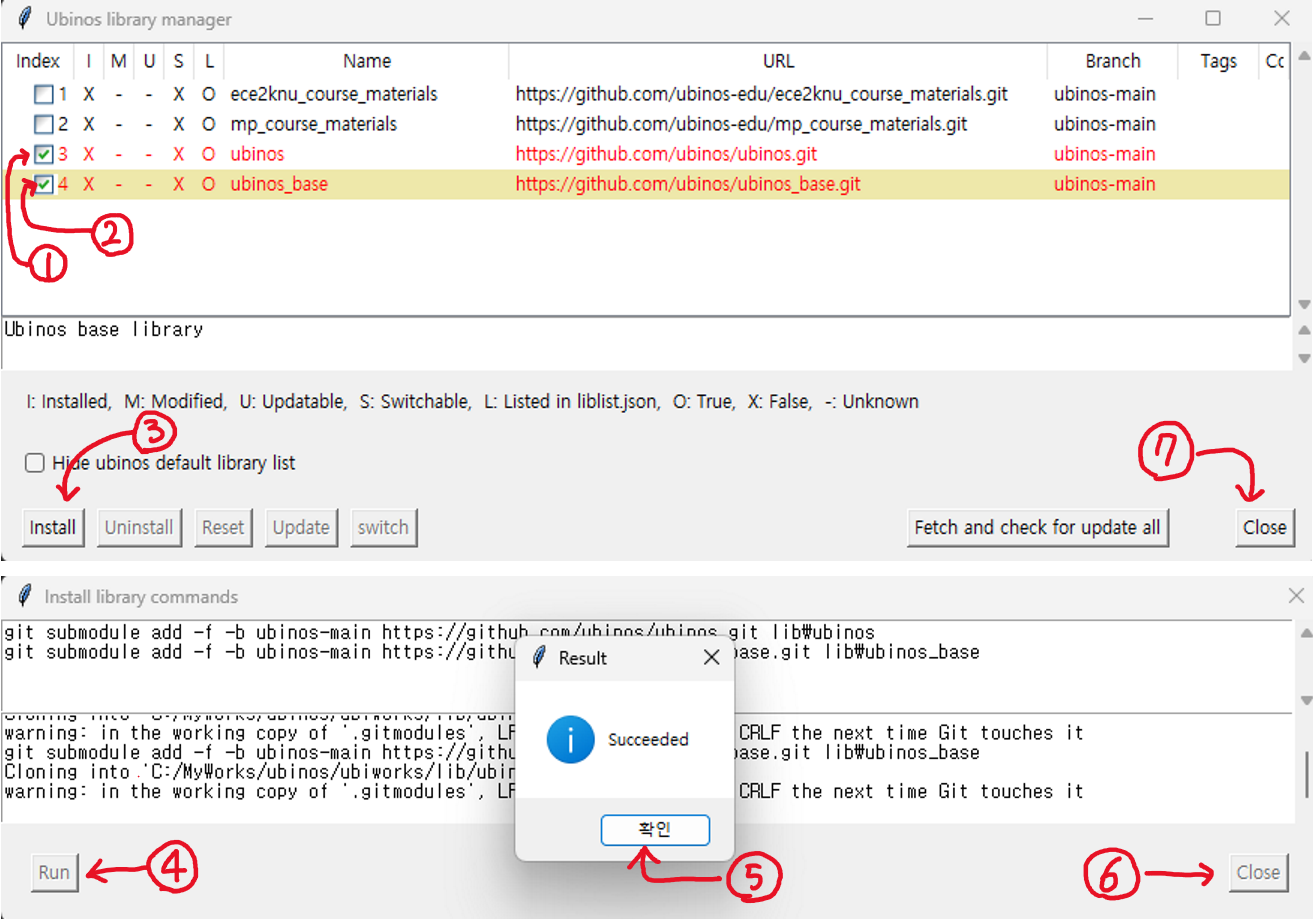Click the feather icon in Ubinos library manager title
This screenshot has height=919, width=1313.
[25, 19]
